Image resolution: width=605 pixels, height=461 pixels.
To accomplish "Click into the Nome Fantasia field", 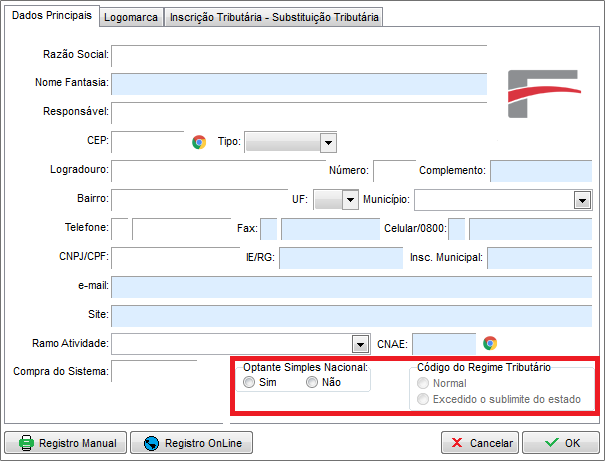I will point(298,82).
